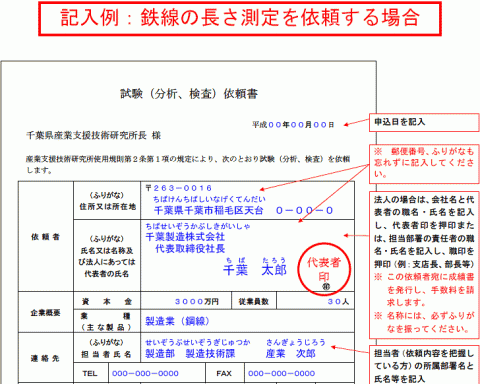Viewport: 480px width, 384px height.
Task: Click the 従業員数 label cell
Action: [254, 301]
